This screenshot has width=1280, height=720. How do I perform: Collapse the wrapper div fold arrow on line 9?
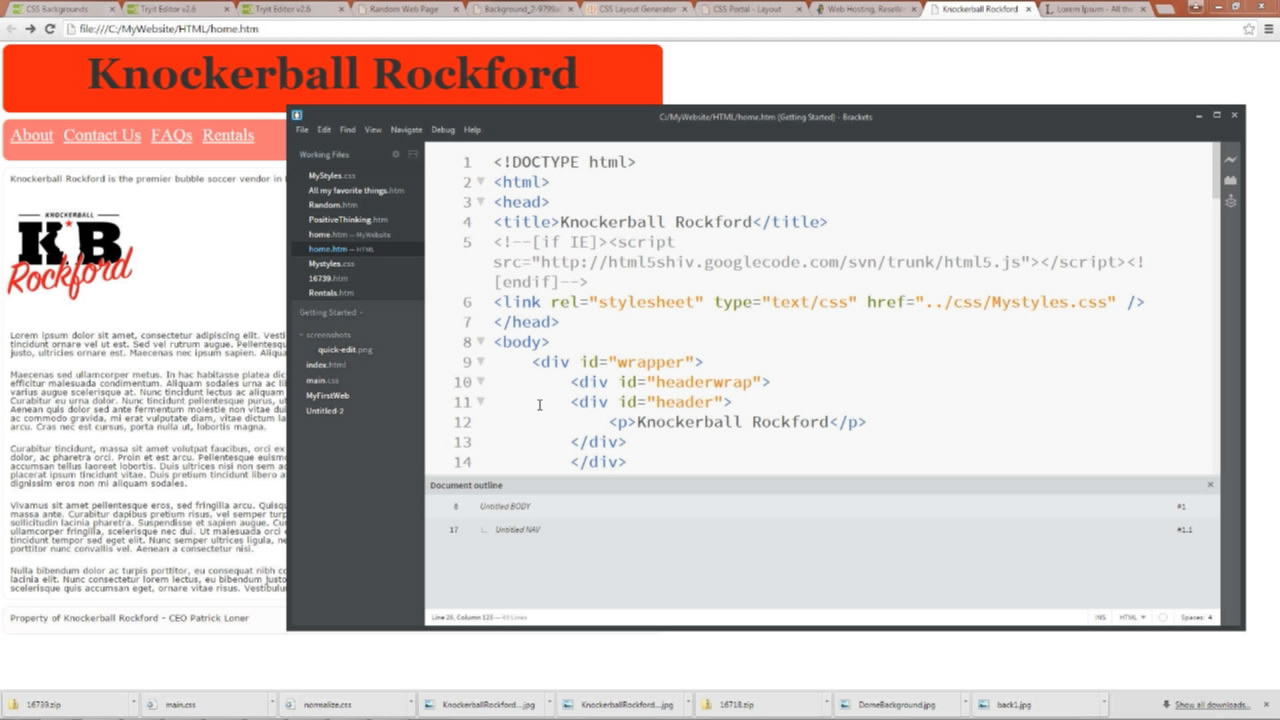click(480, 361)
